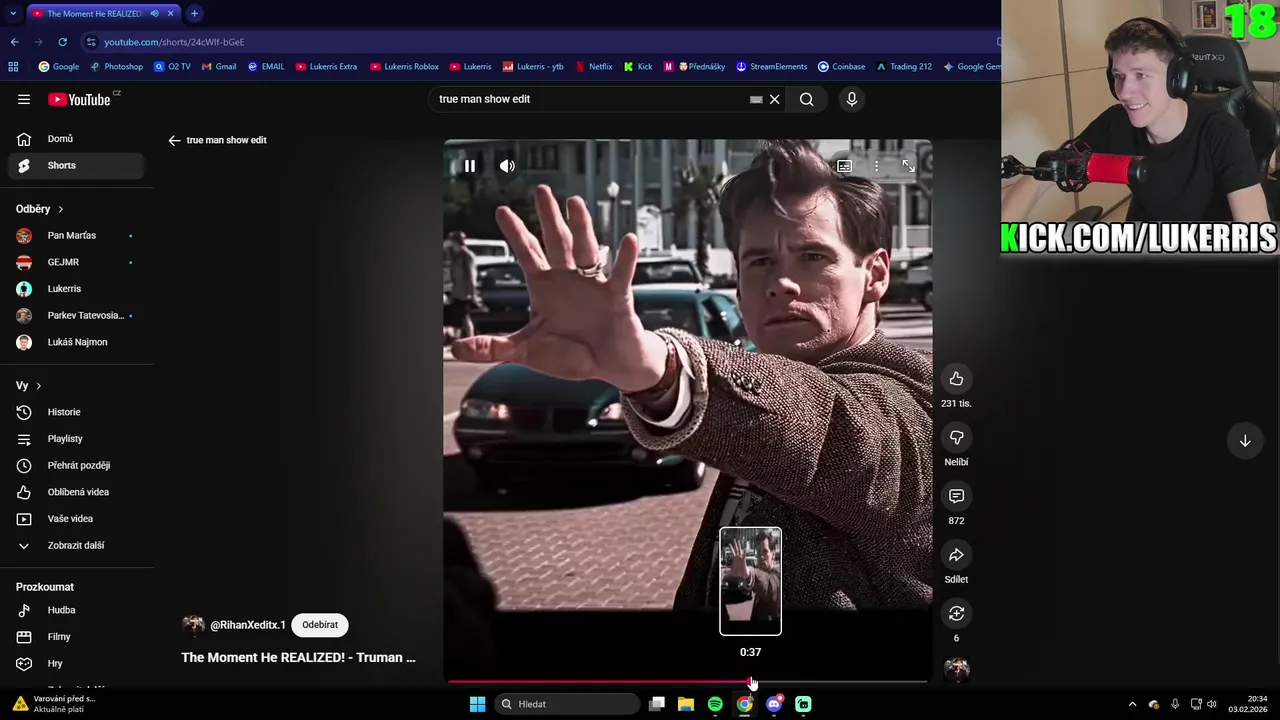The width and height of the screenshot is (1280, 720).
Task: Open Playlisty in the sidebar
Action: pos(76,439)
